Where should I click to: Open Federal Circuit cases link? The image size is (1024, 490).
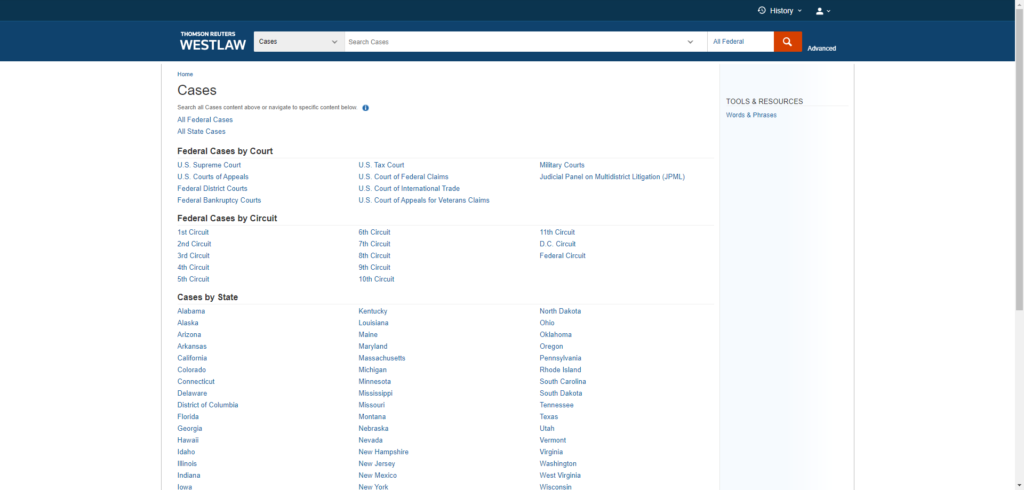(562, 256)
